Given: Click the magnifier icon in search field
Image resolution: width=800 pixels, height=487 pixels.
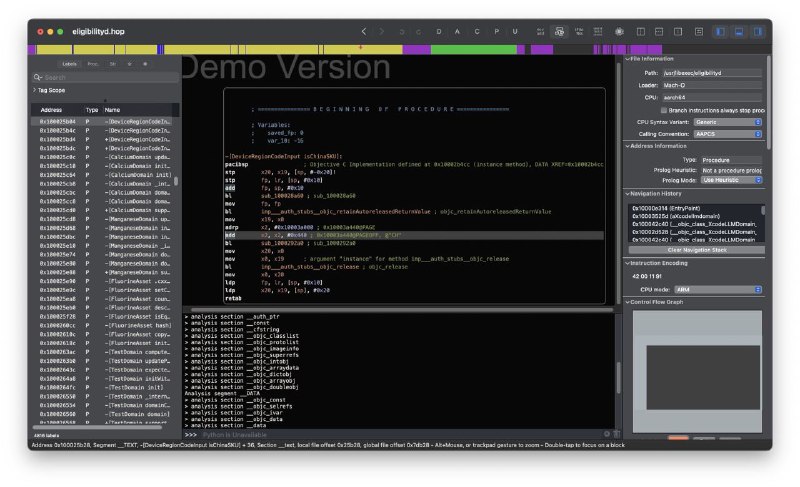Looking at the screenshot, I should point(37,77).
